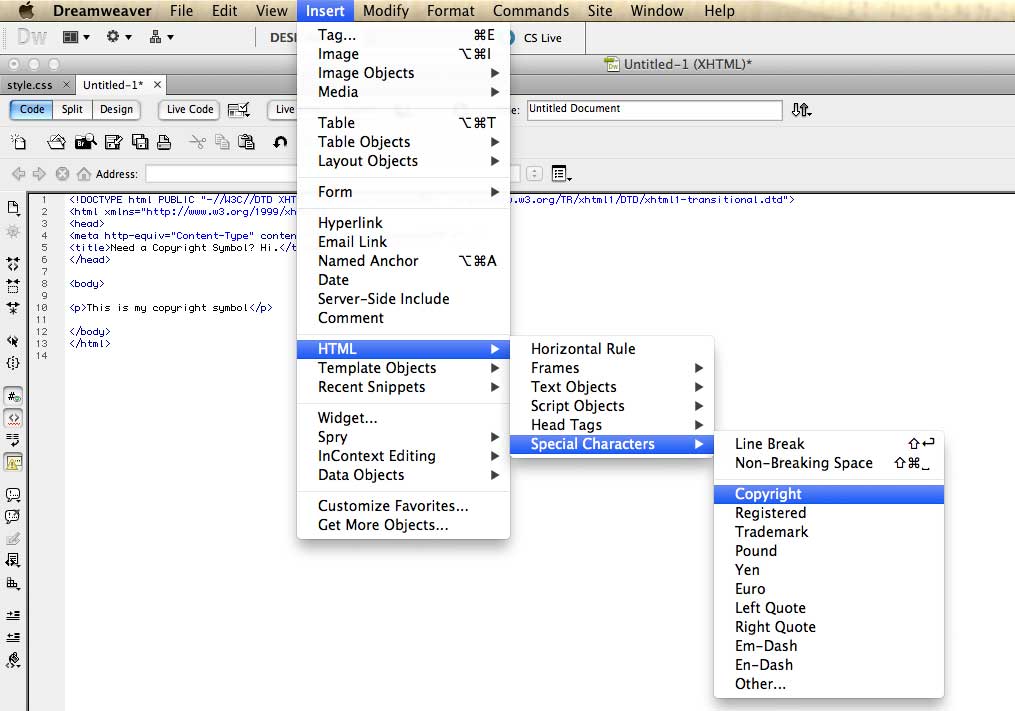Open the Modify menu
This screenshot has width=1015, height=711.
pyautogui.click(x=386, y=10)
